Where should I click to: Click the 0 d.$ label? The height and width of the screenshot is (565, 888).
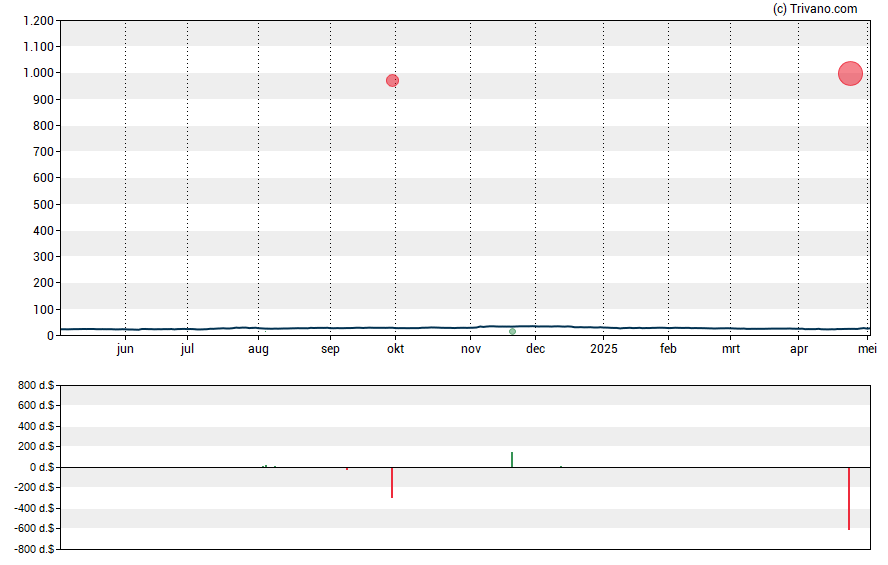[x=42, y=467]
